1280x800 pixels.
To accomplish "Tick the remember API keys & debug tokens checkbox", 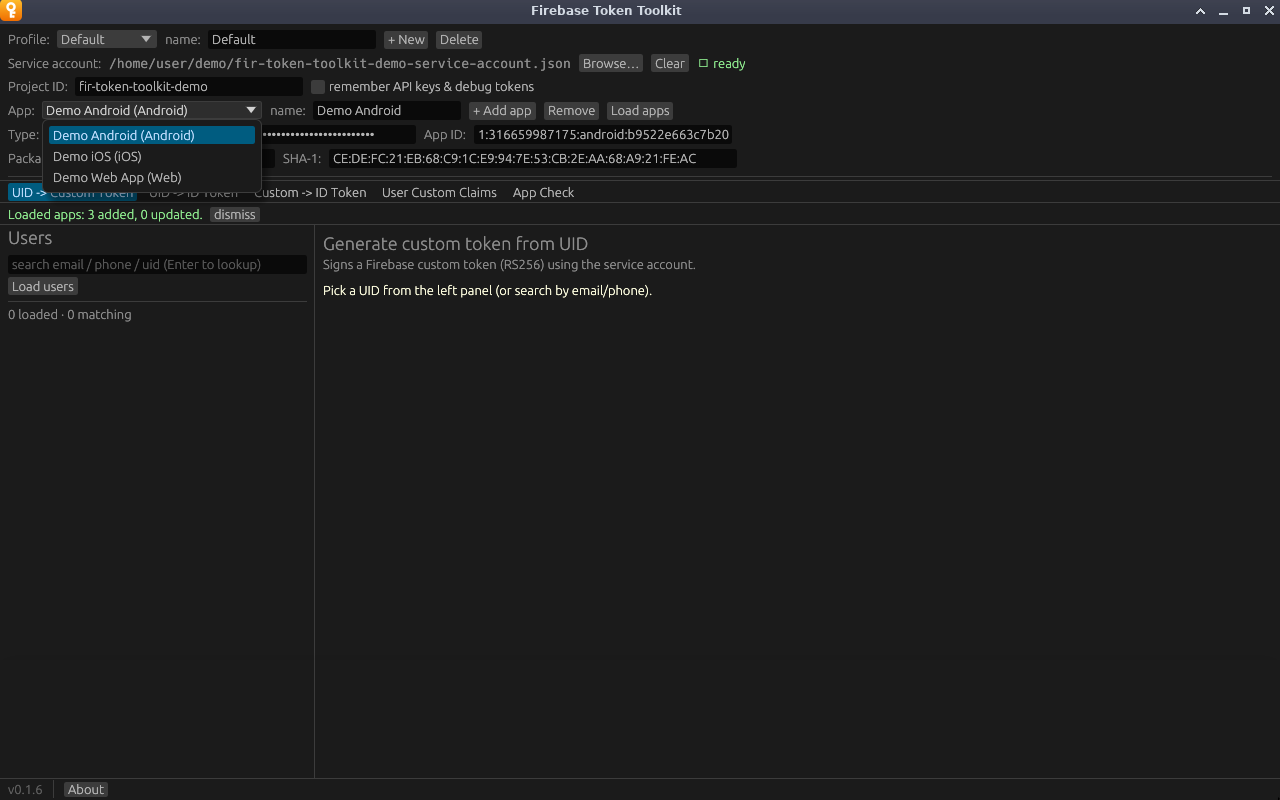I will coord(318,87).
